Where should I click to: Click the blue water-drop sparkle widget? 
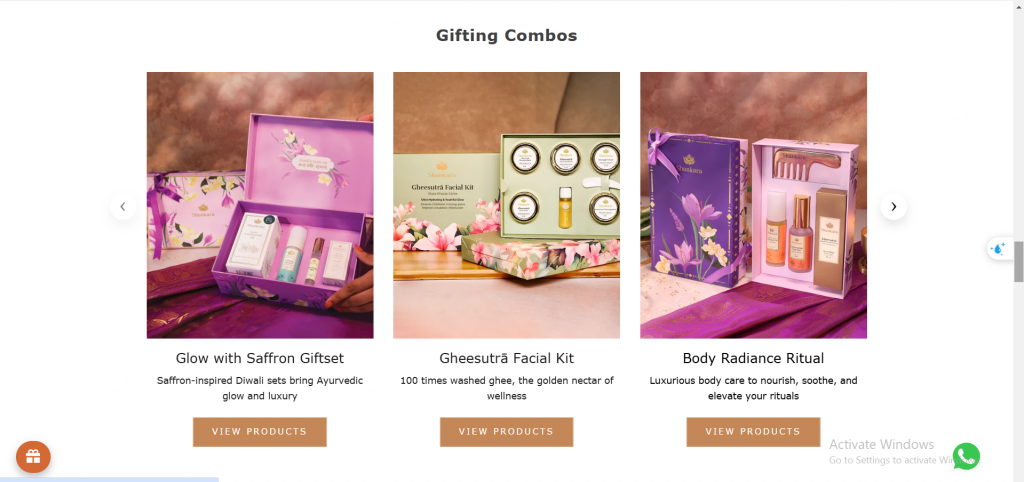(999, 248)
